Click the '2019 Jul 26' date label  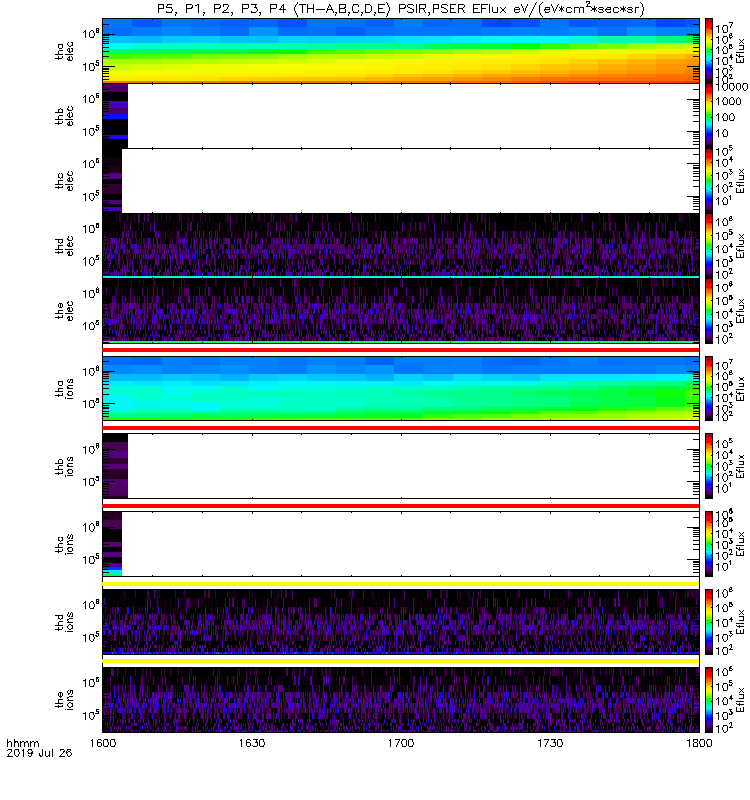coord(39,753)
